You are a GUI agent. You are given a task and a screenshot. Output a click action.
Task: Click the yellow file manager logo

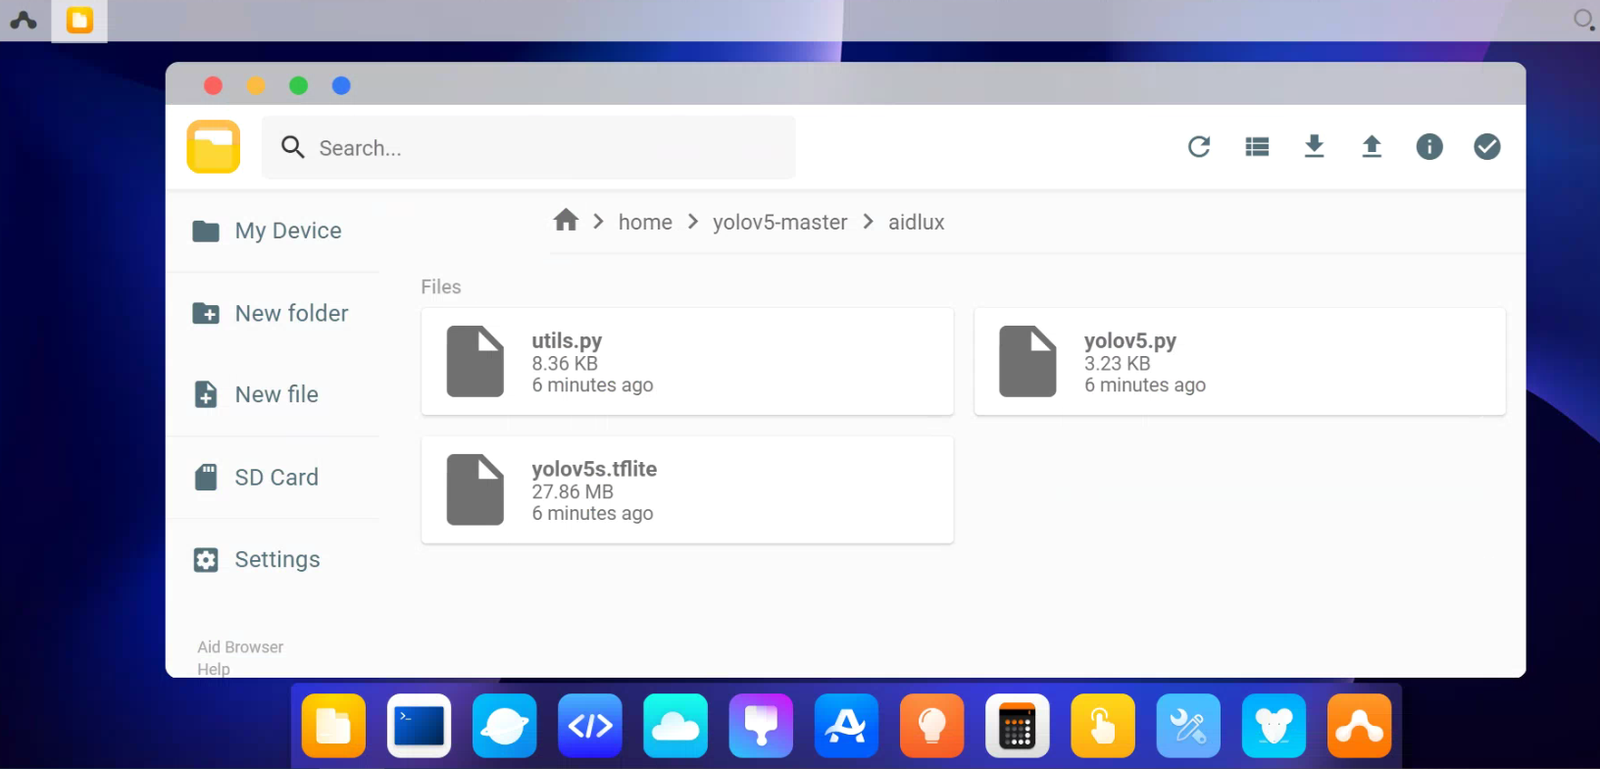213,147
